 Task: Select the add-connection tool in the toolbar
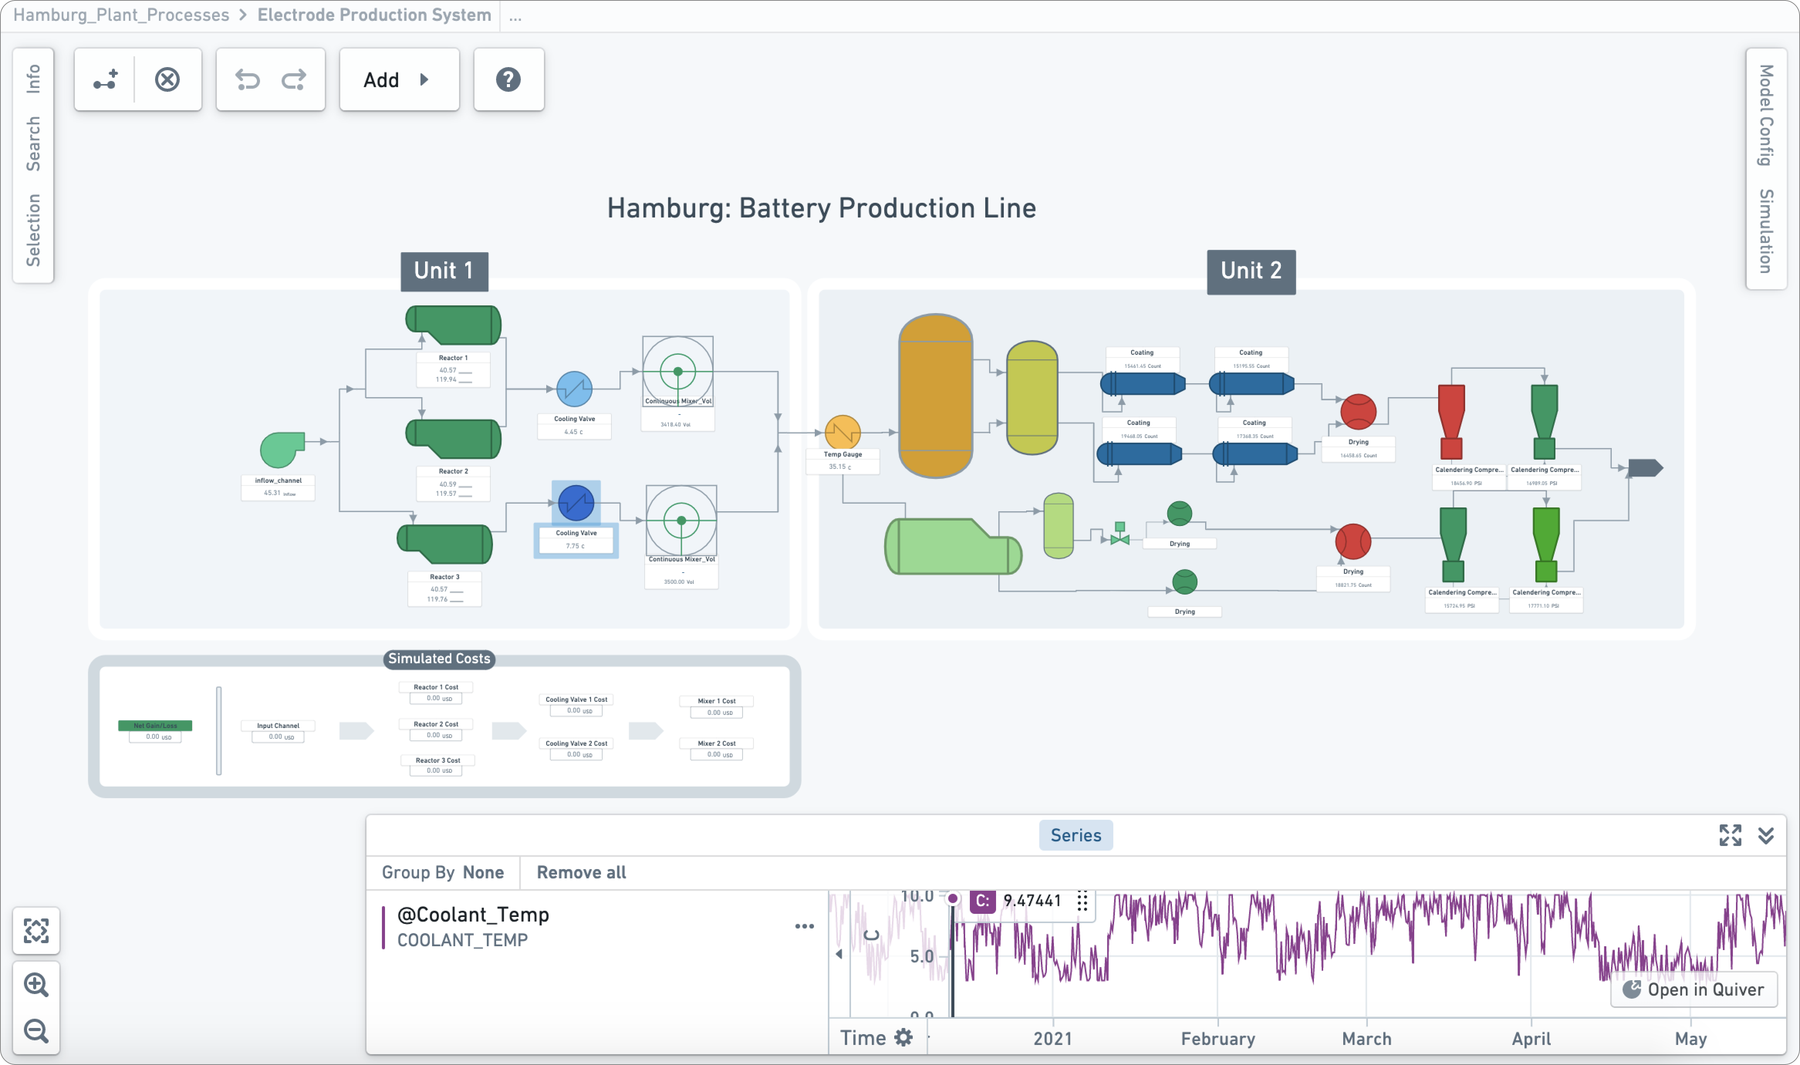107,79
